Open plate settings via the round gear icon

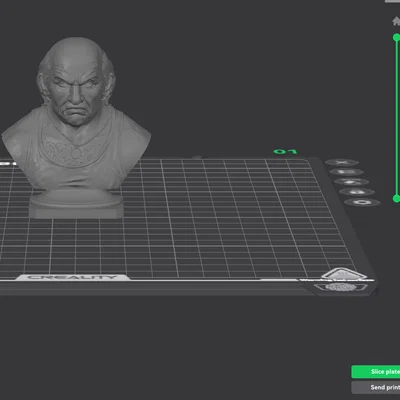[x=362, y=202]
